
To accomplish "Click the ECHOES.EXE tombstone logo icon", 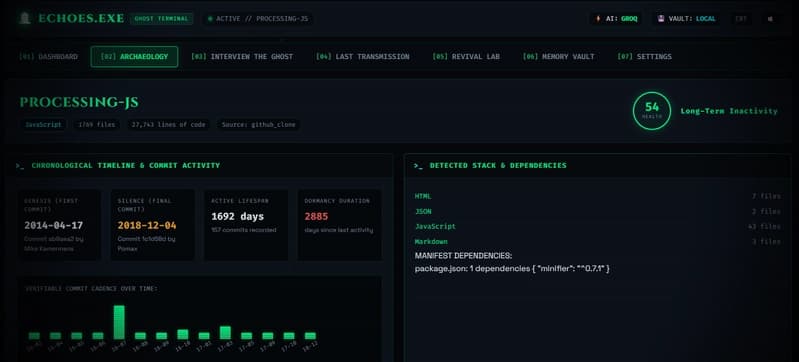I will [24, 19].
